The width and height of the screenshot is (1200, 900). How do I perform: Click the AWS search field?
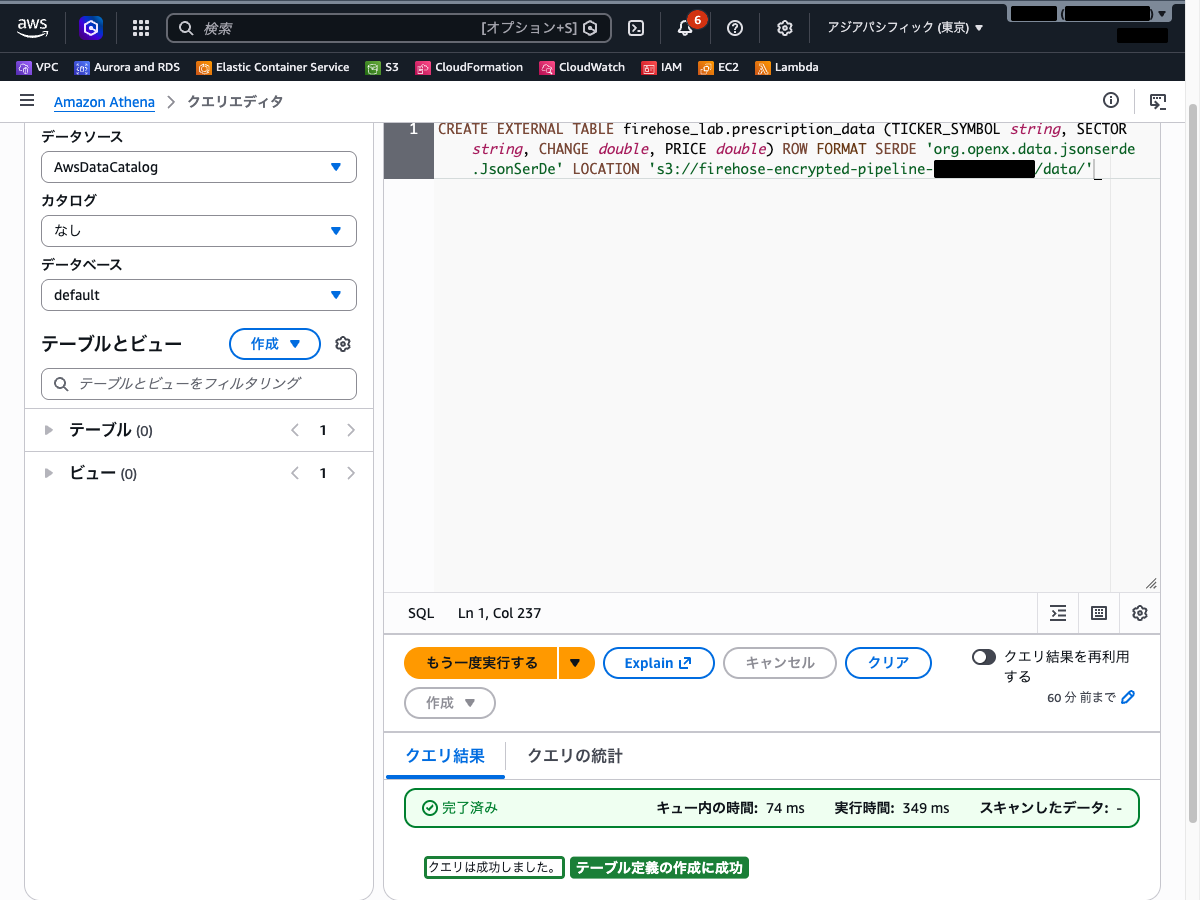[x=388, y=28]
